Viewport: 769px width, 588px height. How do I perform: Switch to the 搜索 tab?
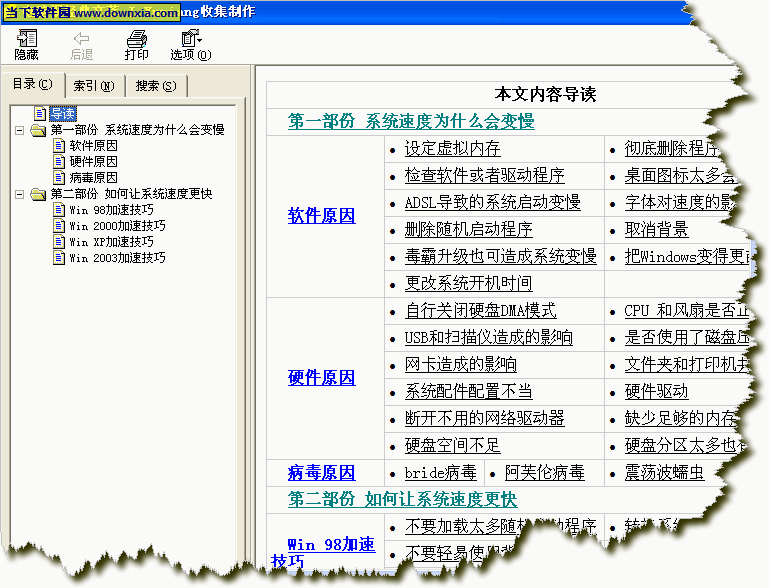point(155,86)
